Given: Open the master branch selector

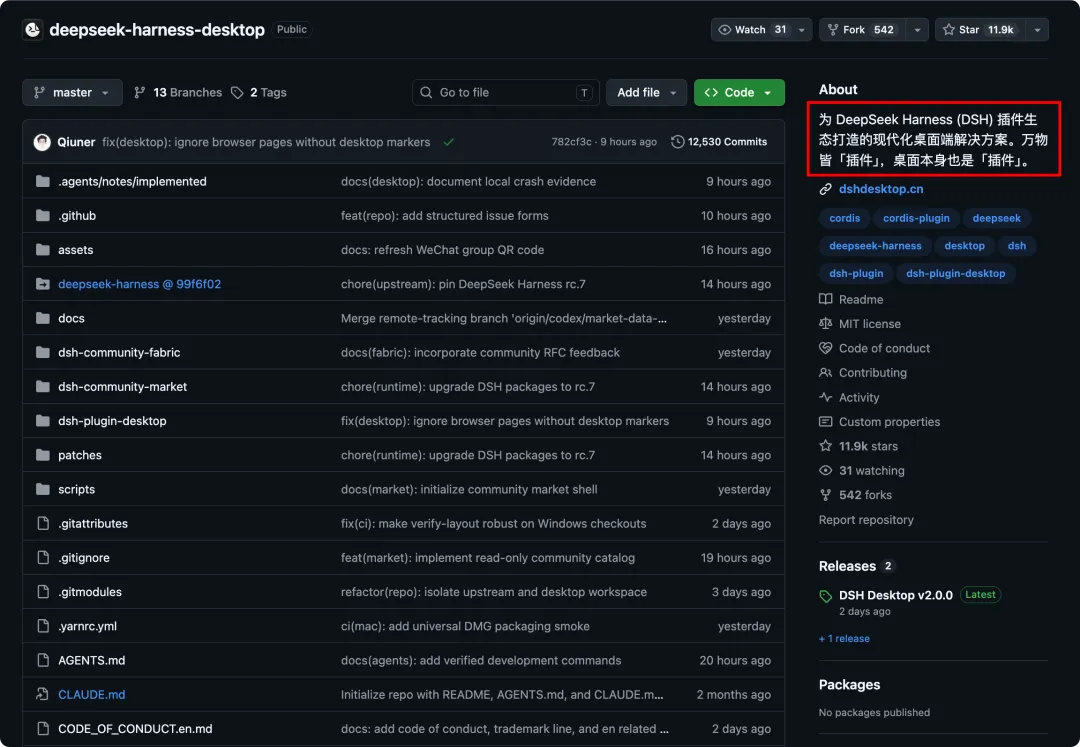Looking at the screenshot, I should point(72,92).
